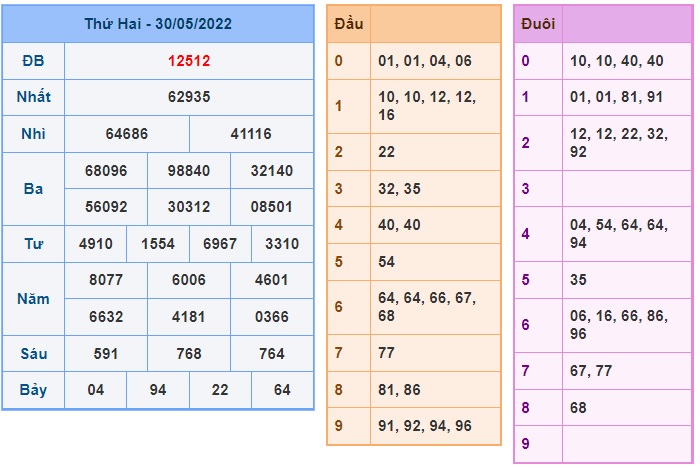Select third prize number 30312
Screen dimensions: 700x468
pos(189,207)
